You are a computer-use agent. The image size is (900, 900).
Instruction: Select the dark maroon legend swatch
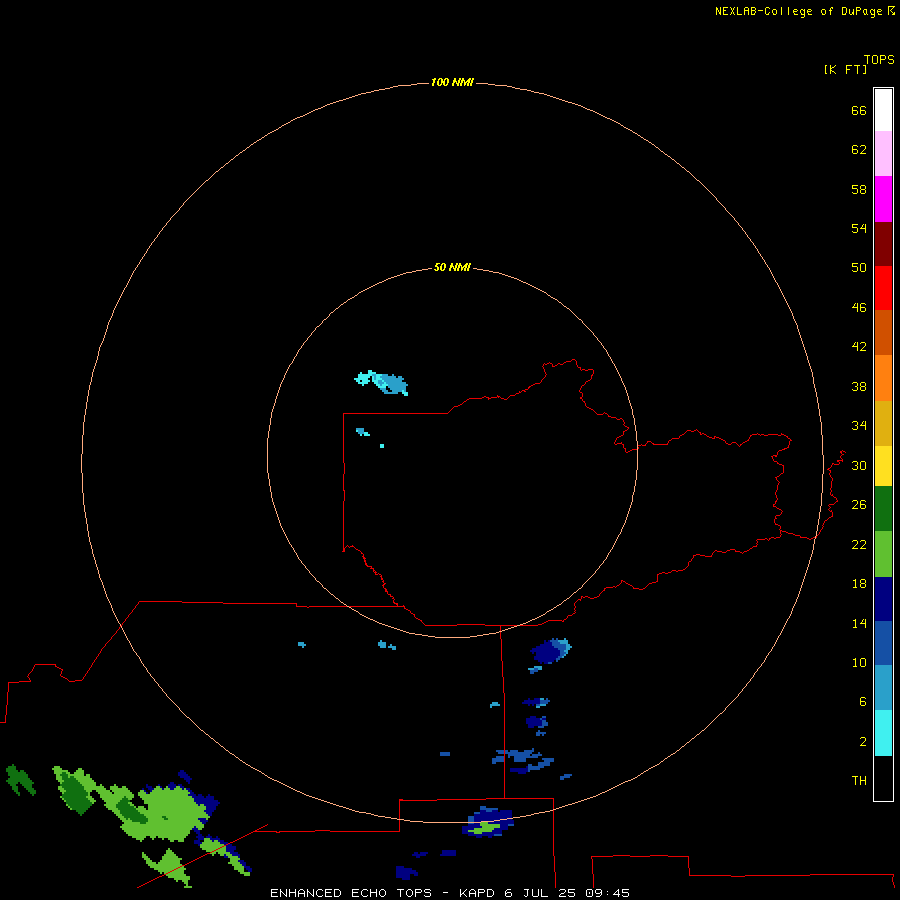pos(883,243)
